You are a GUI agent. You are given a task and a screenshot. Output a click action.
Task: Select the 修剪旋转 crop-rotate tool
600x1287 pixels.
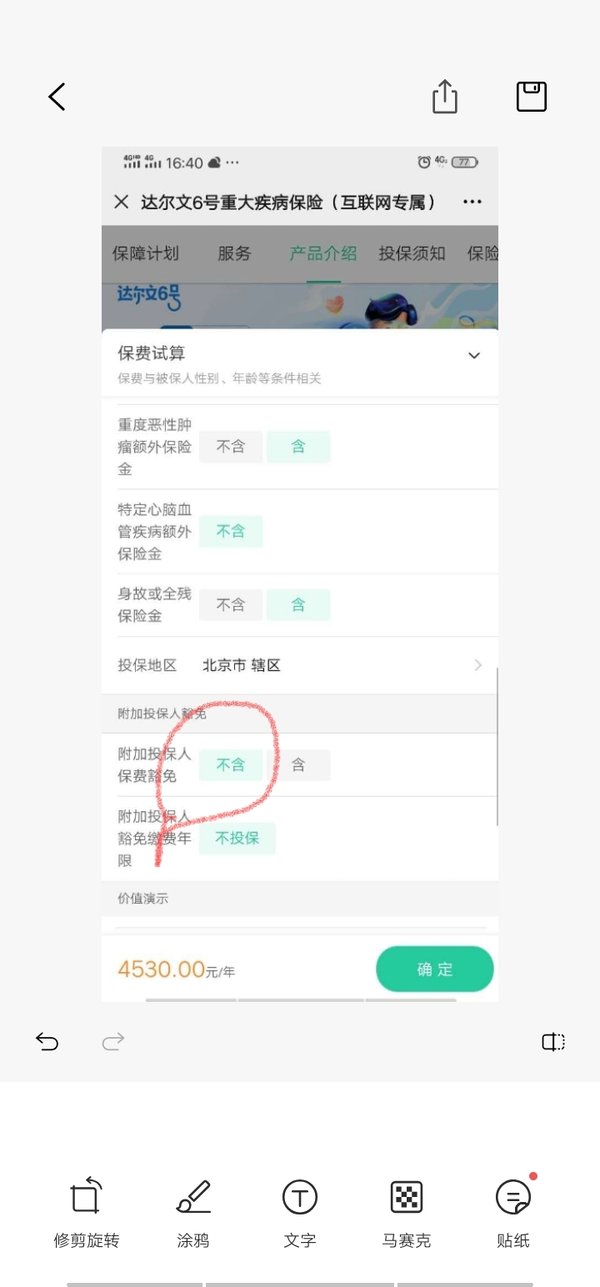pos(86,1212)
